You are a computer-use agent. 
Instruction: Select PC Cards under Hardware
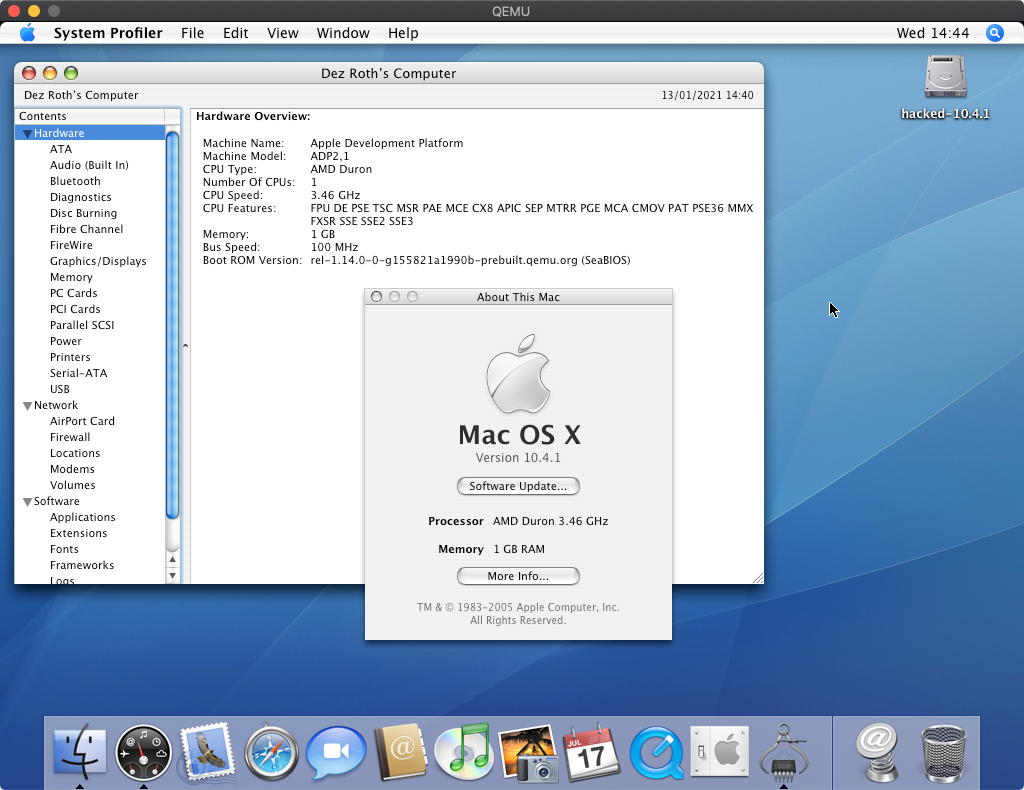(x=74, y=293)
